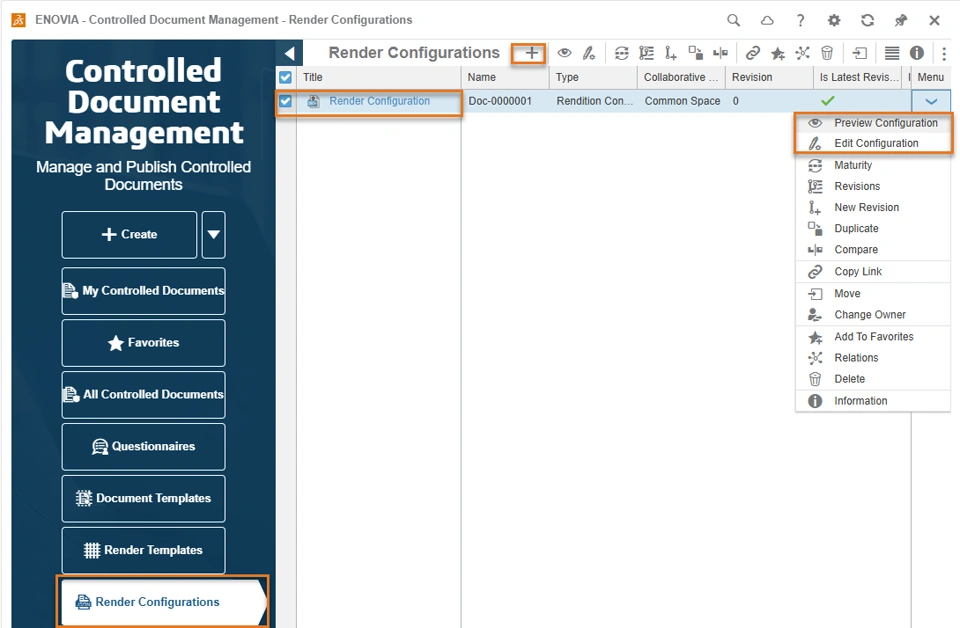Sort by the Name column header

(504, 77)
